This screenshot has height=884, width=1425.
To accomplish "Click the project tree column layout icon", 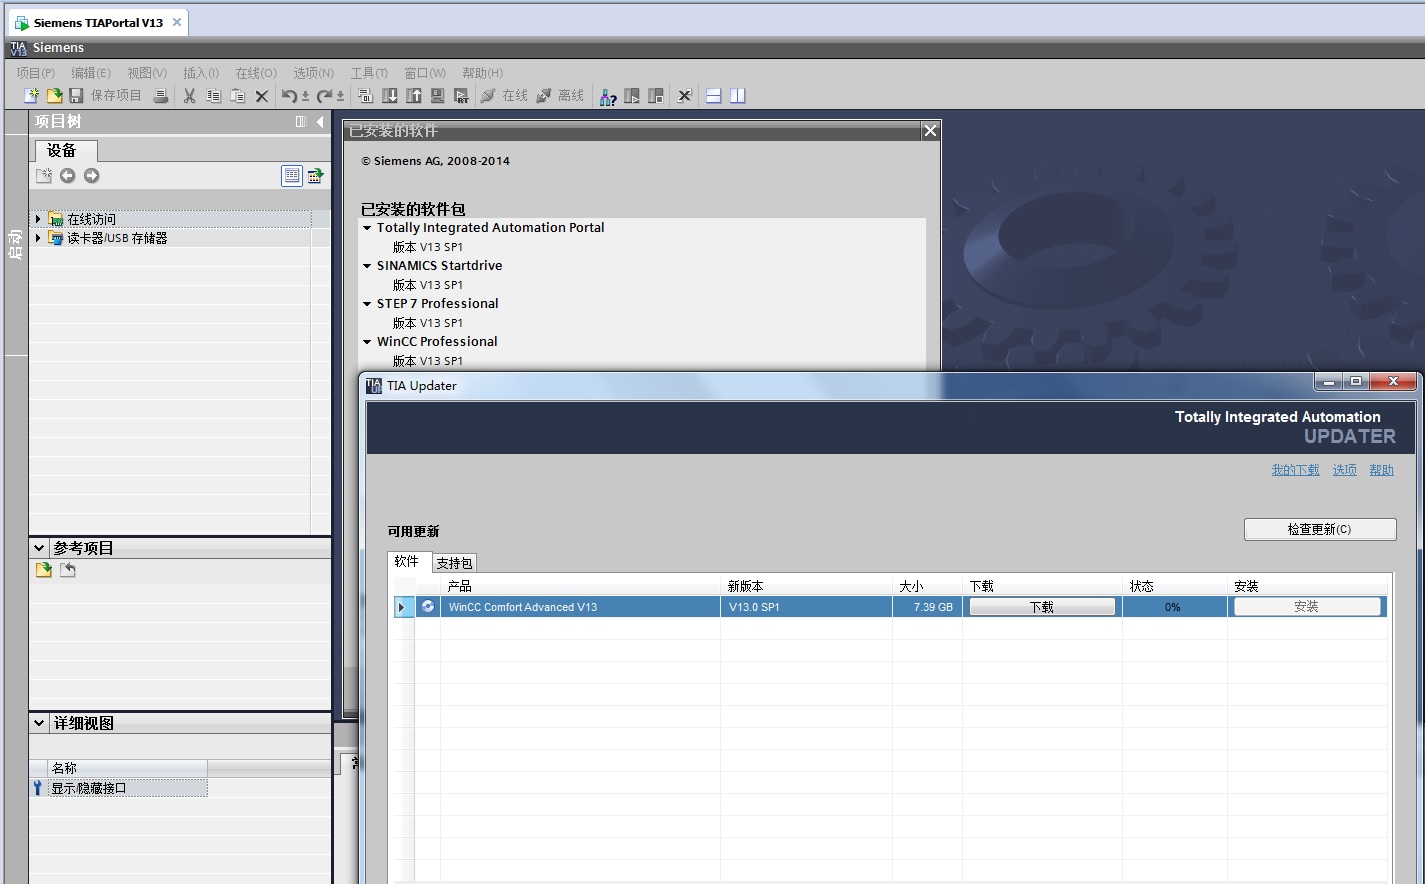I will 301,122.
